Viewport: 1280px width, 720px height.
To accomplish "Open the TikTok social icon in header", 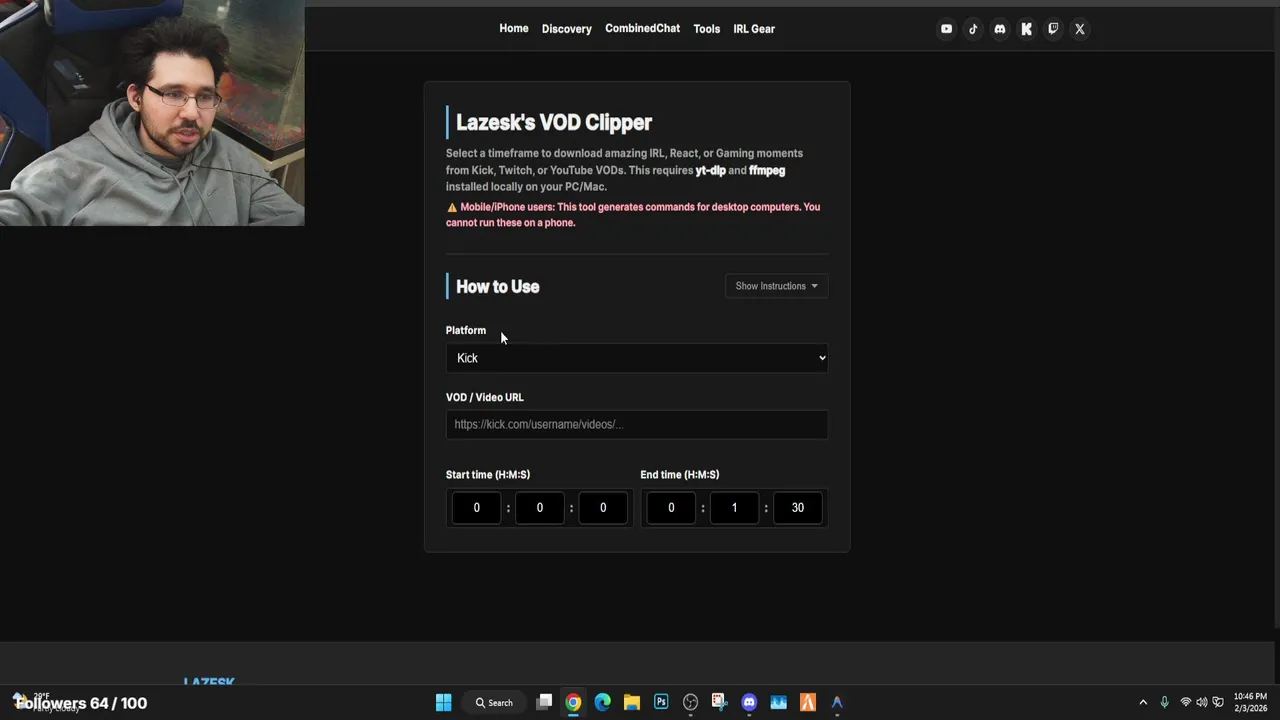I will click(x=973, y=29).
